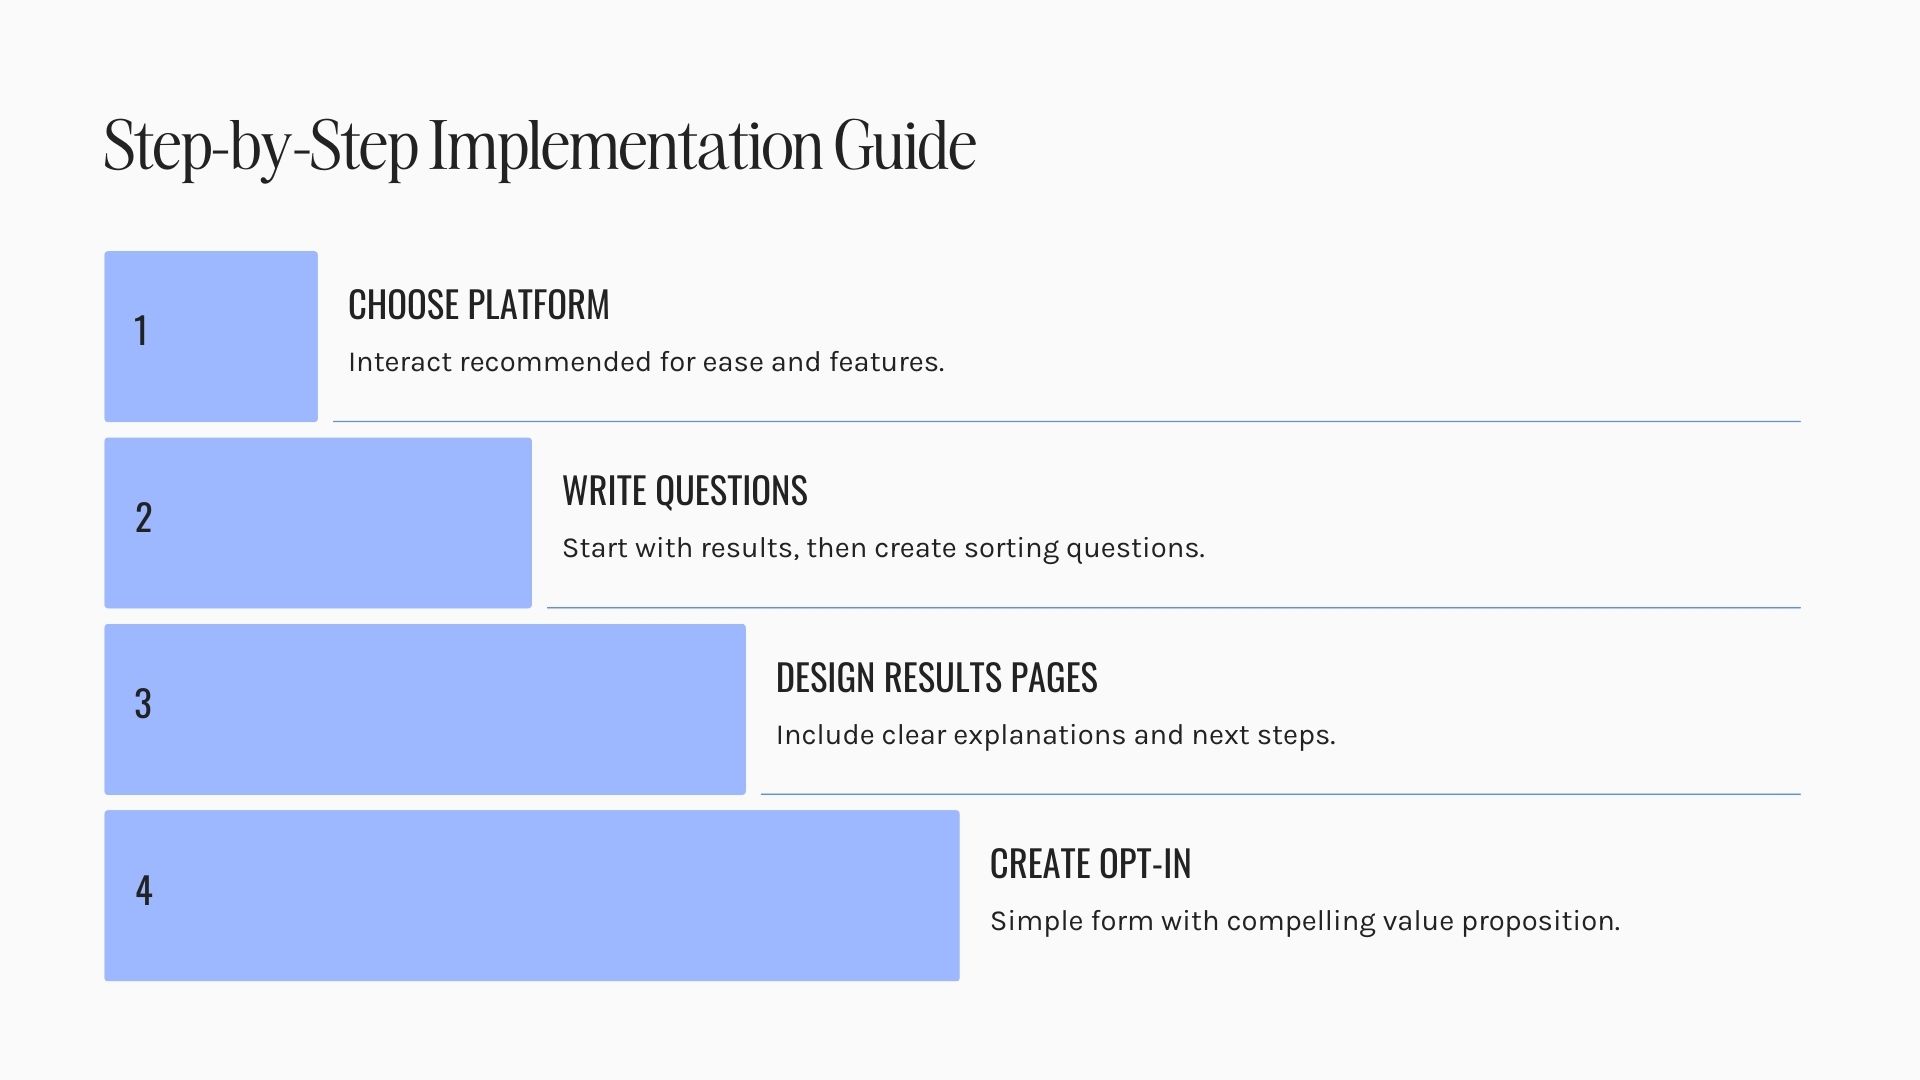The height and width of the screenshot is (1080, 1920).
Task: Click divider line under Design Results Pages section
Action: click(x=1280, y=794)
